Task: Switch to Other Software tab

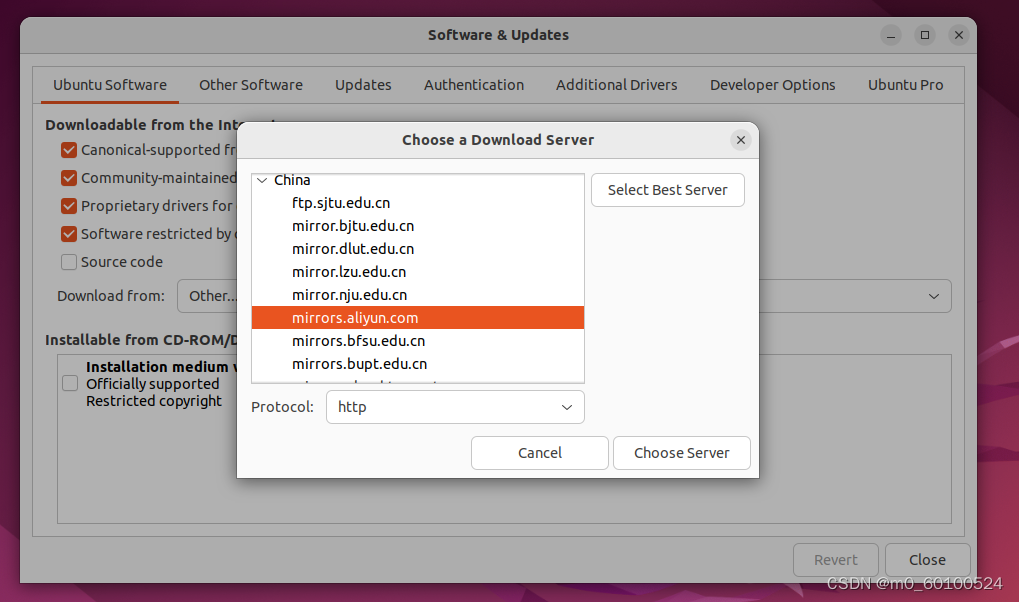Action: 251,85
